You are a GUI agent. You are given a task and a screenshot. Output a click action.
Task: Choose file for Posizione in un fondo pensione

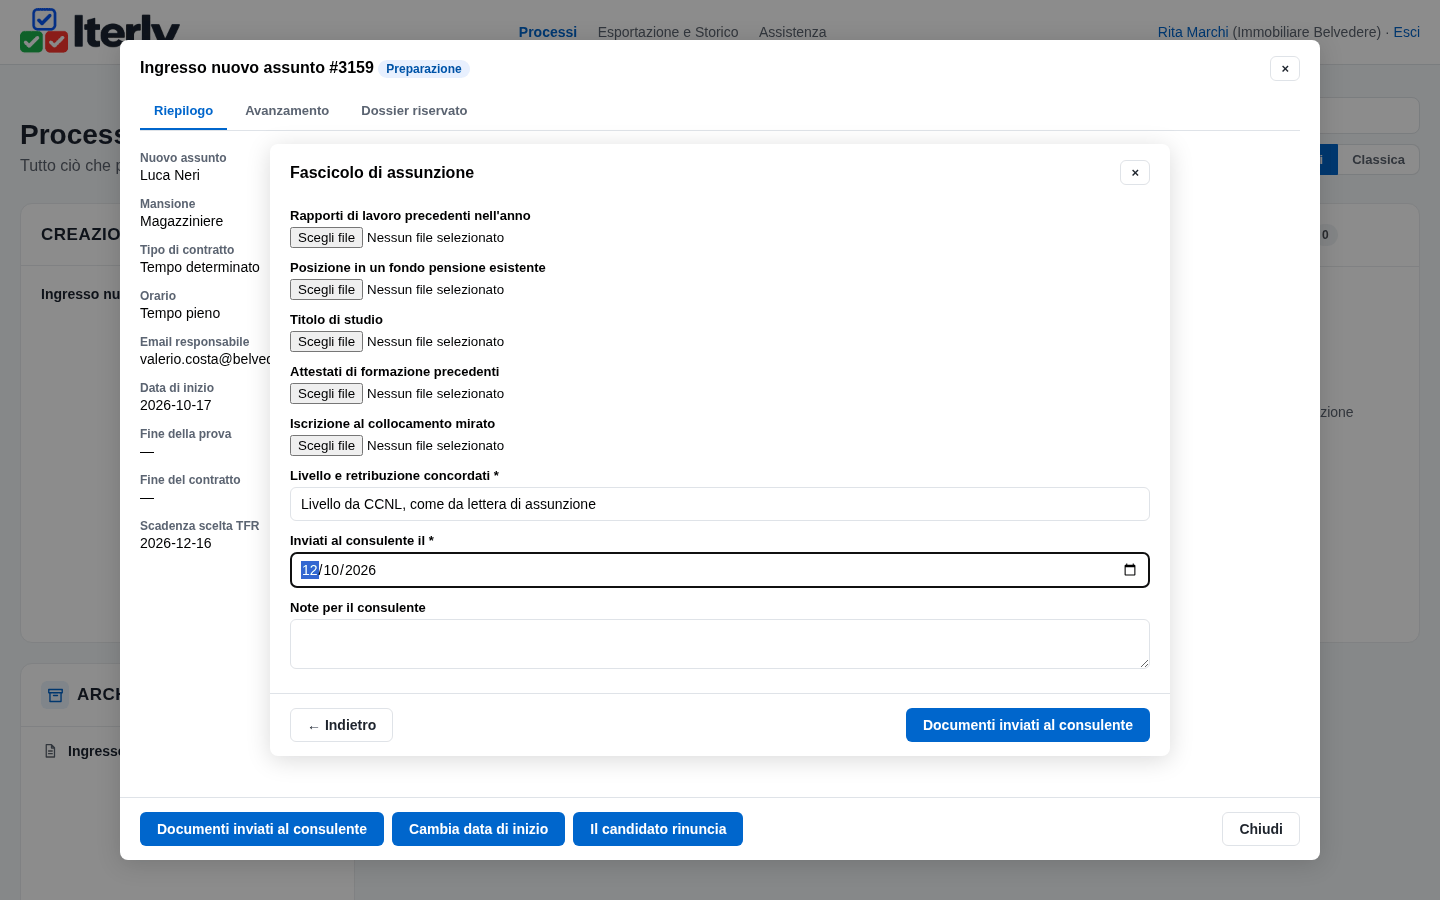[326, 290]
